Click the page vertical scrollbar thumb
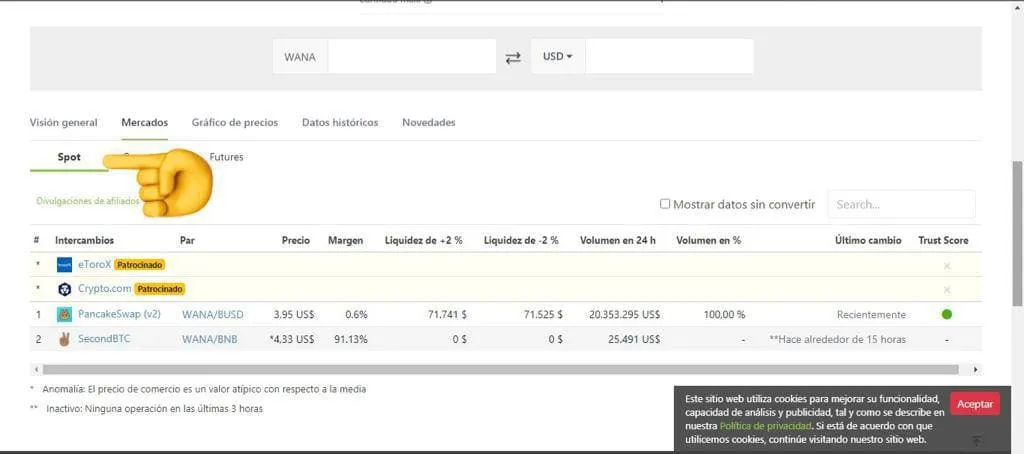This screenshot has width=1024, height=454. (1017, 233)
